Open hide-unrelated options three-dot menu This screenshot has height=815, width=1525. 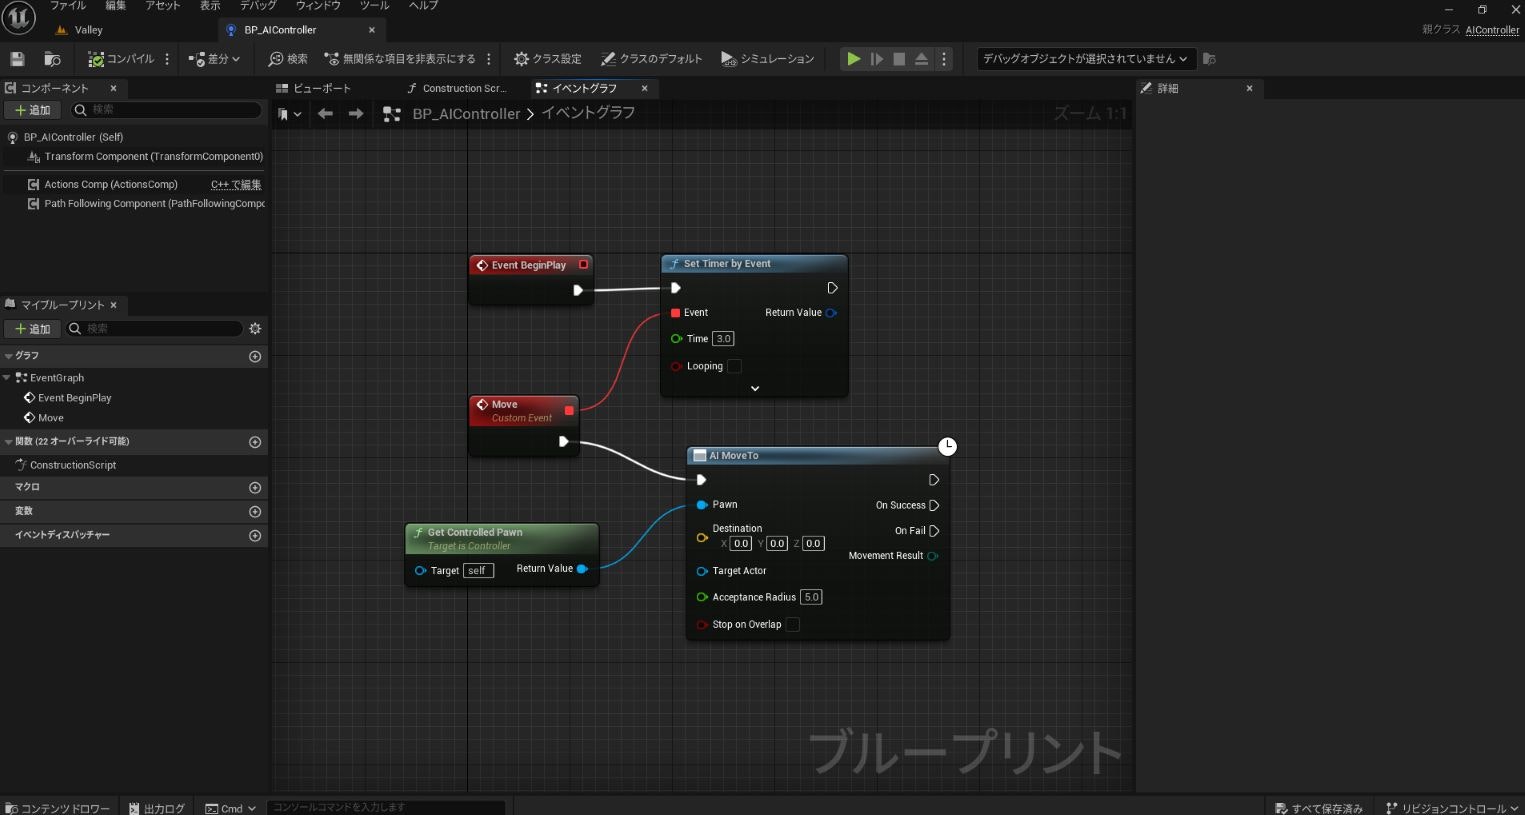(489, 59)
